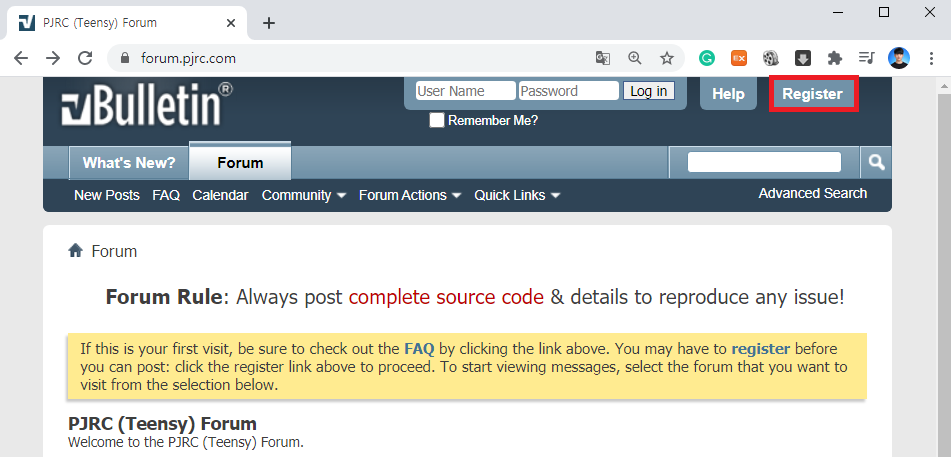Click the Register button
The image size is (951, 457).
point(813,94)
